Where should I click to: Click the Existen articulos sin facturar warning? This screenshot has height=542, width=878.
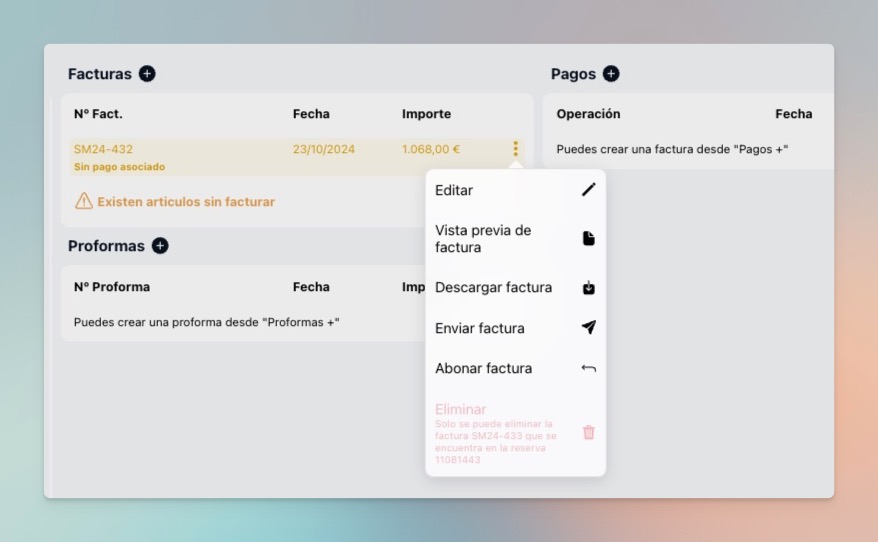[x=185, y=202]
